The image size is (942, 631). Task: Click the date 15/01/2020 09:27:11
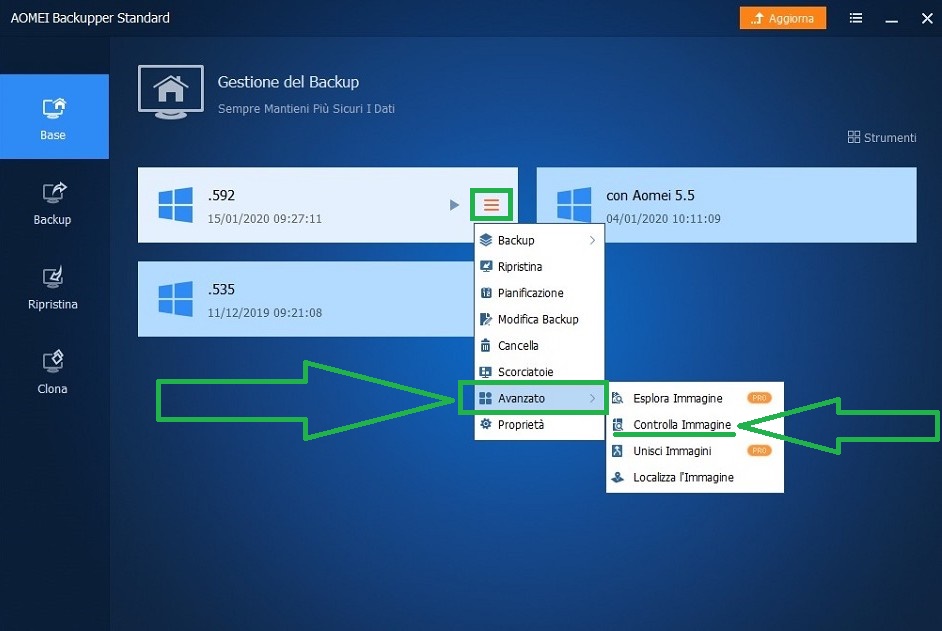264,219
